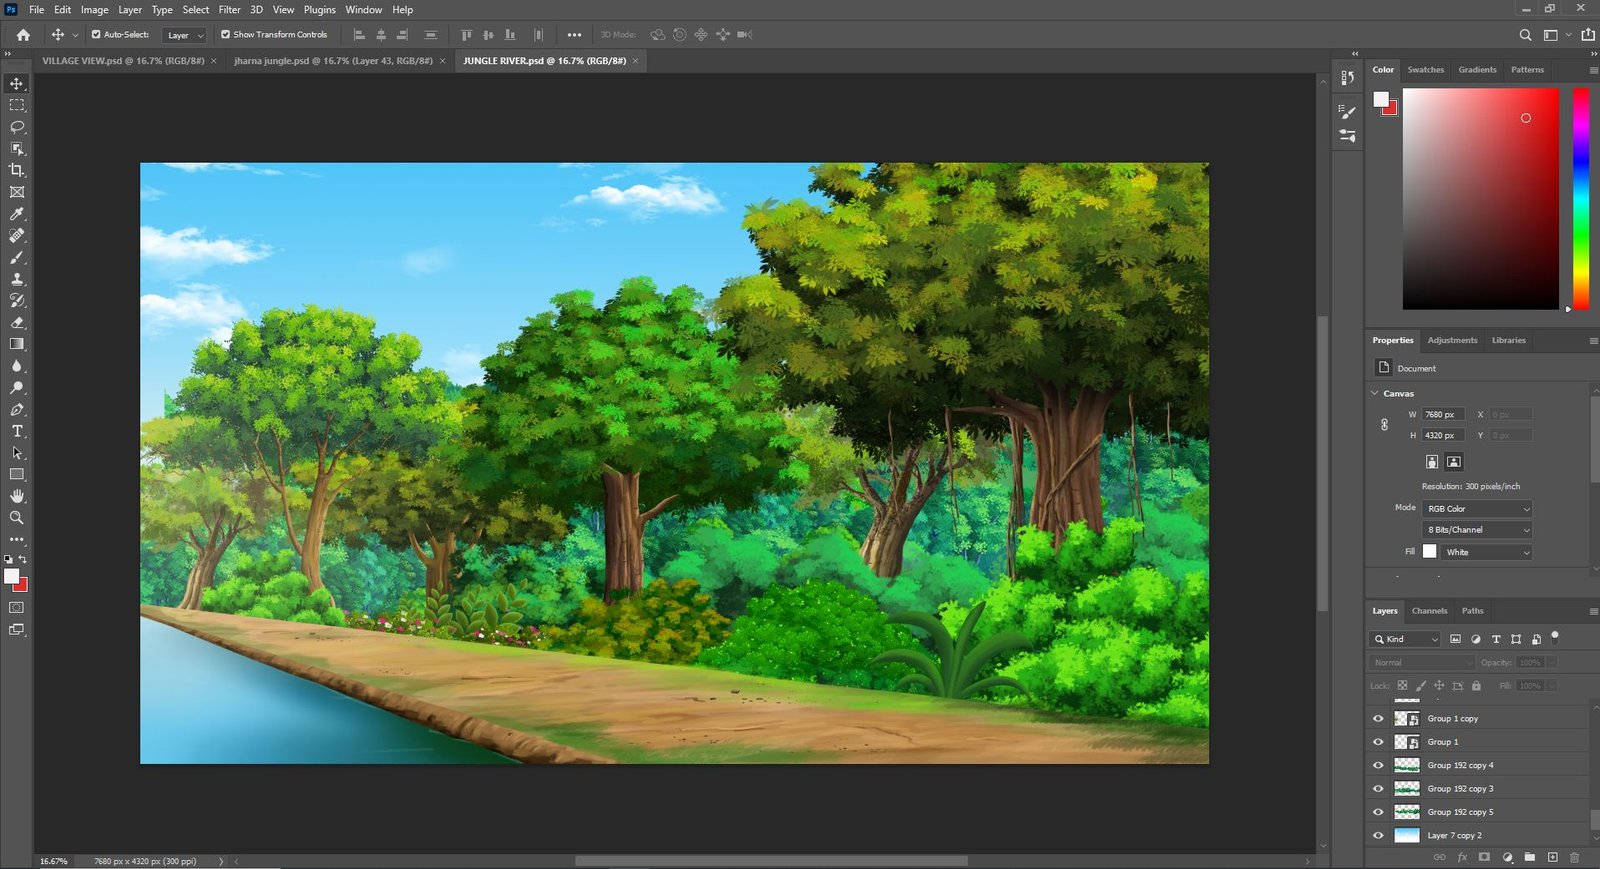This screenshot has width=1600, height=869.
Task: Select the Eraser tool
Action: pos(17,323)
